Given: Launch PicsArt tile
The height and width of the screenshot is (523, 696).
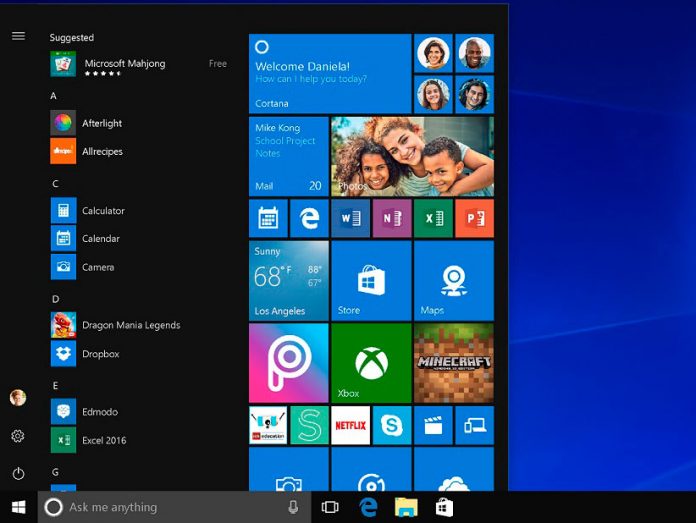Looking at the screenshot, I should (289, 363).
